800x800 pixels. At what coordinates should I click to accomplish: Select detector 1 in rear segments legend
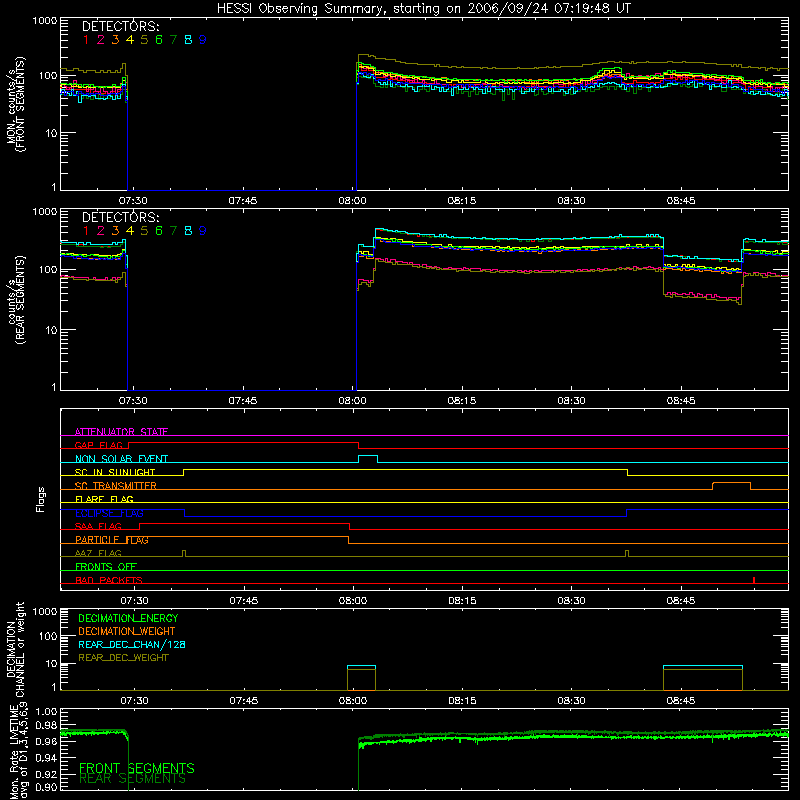coord(86,231)
